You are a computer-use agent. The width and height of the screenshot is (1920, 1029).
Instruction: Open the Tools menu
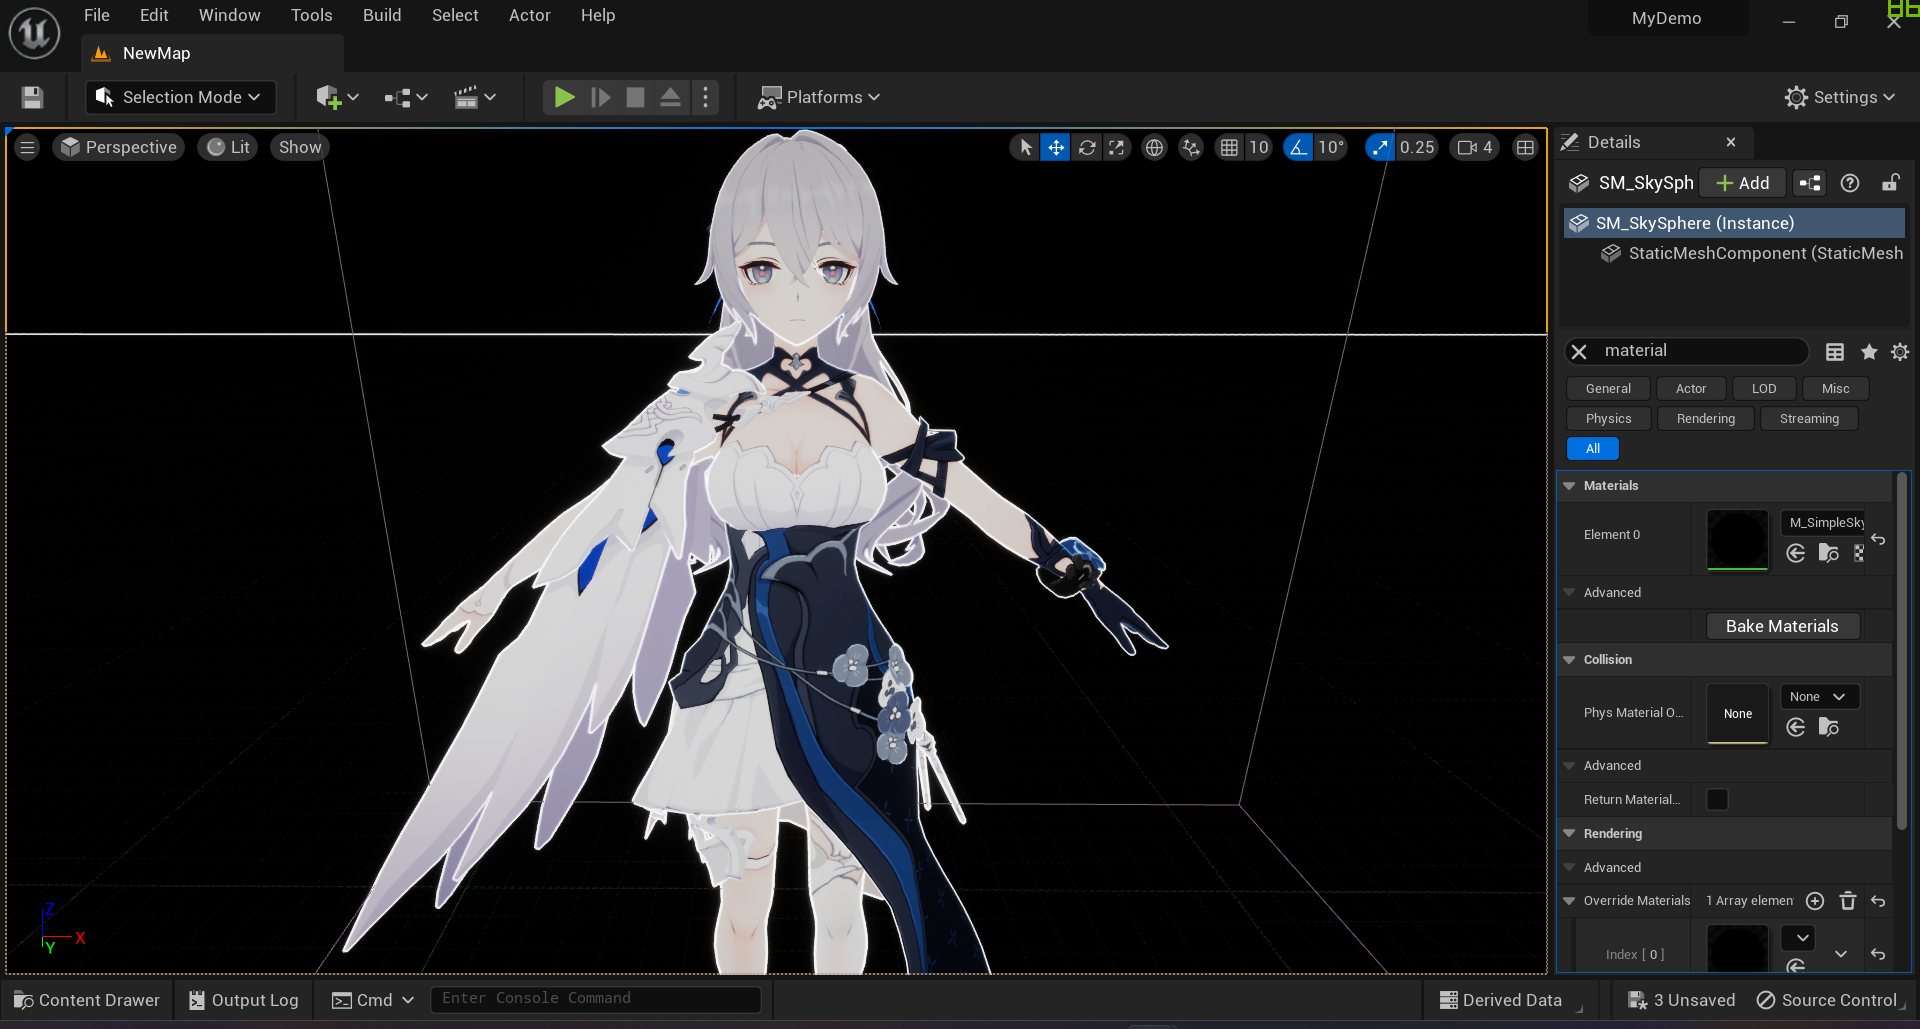312,15
